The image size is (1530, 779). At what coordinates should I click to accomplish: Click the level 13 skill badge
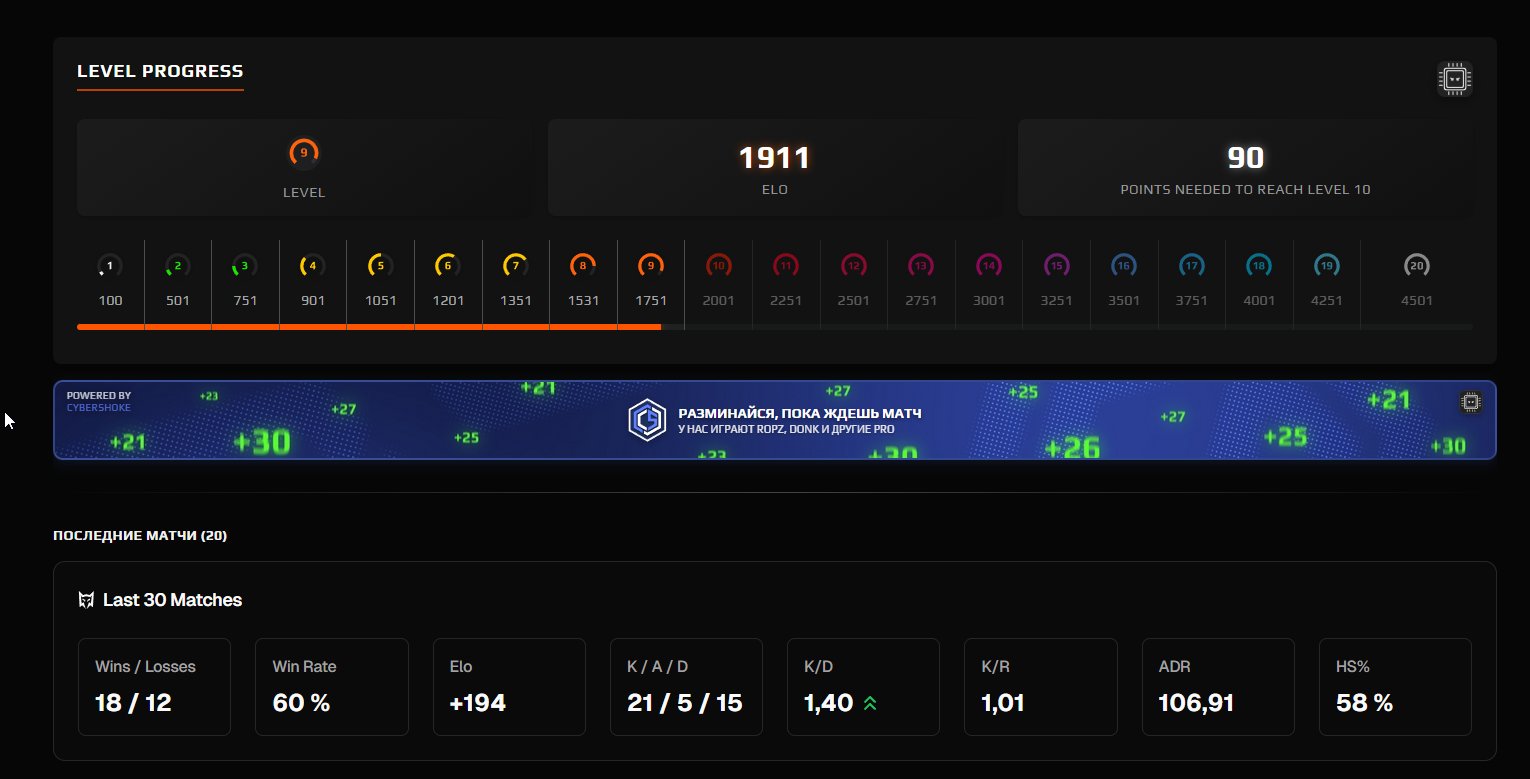pyautogui.click(x=921, y=265)
